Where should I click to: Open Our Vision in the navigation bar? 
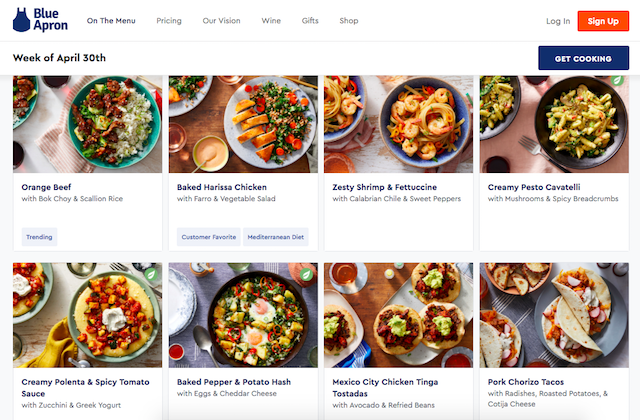tap(222, 21)
